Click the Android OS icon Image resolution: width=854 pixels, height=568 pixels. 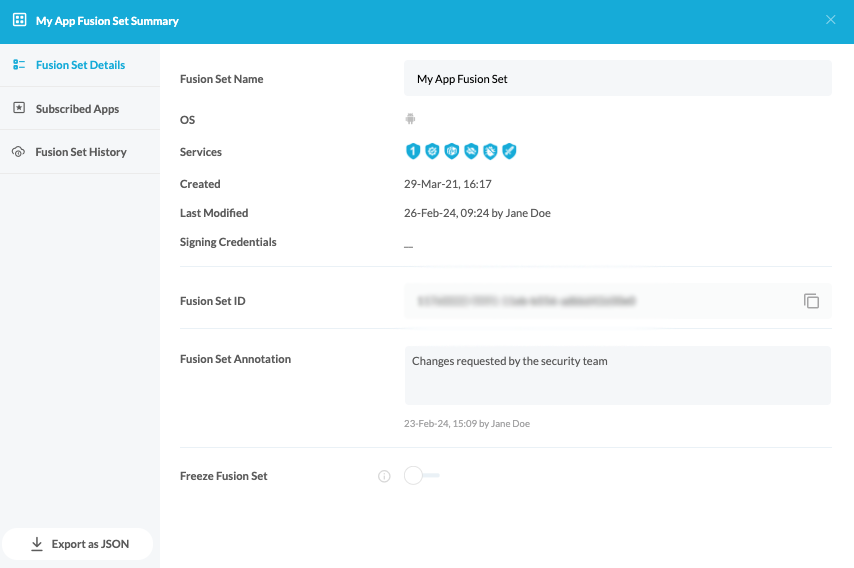410,120
